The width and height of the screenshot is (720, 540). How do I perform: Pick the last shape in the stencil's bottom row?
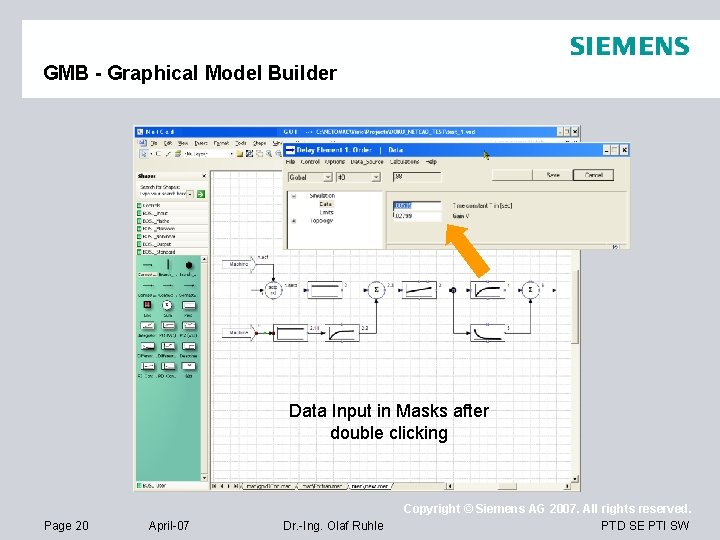point(189,366)
